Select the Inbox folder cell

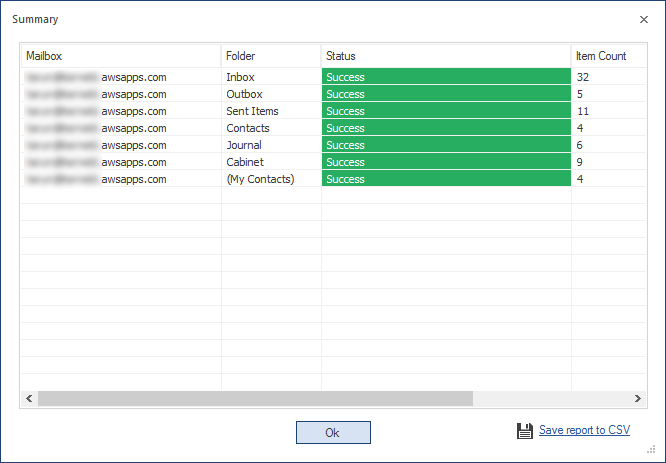tap(271, 77)
